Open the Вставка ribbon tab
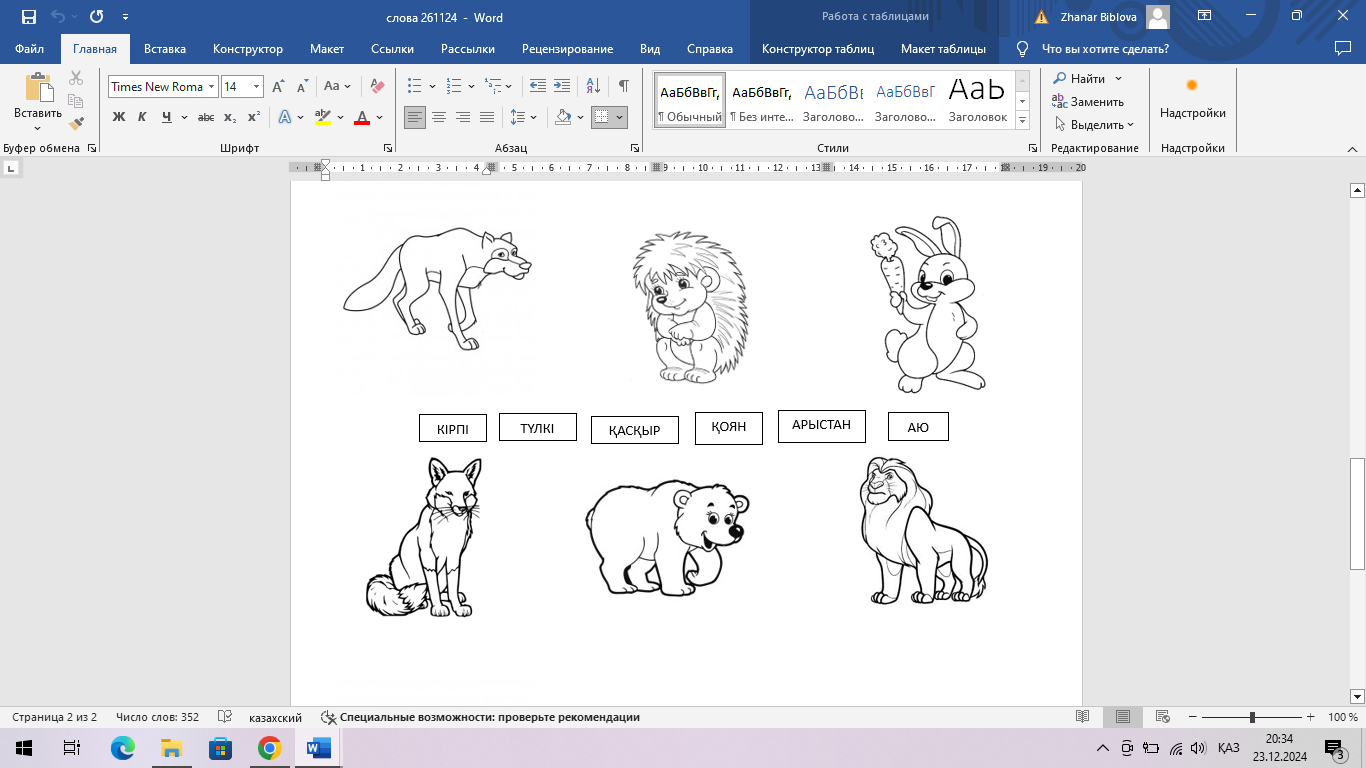 point(165,49)
